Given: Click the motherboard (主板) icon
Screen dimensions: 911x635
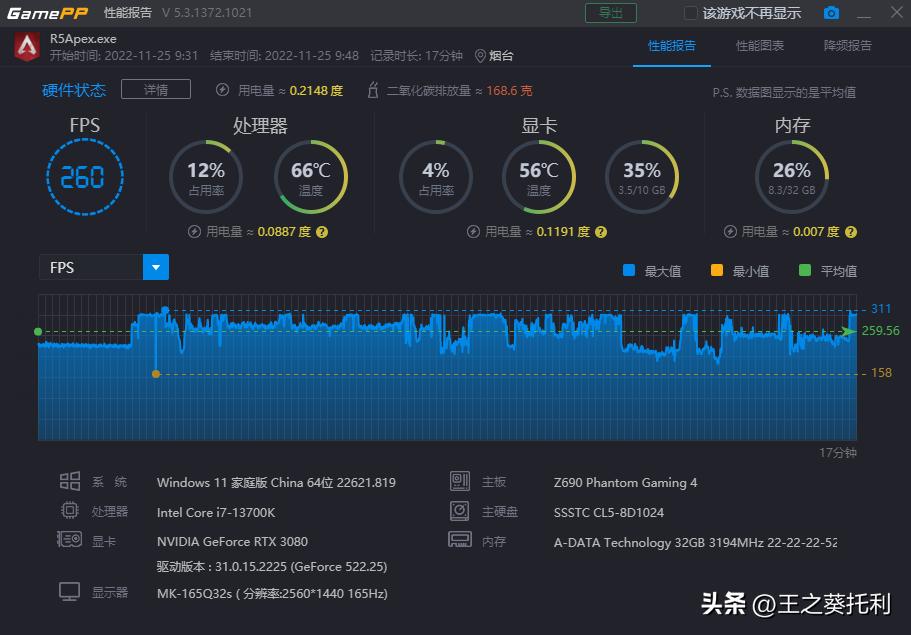Looking at the screenshot, I should click(459, 482).
